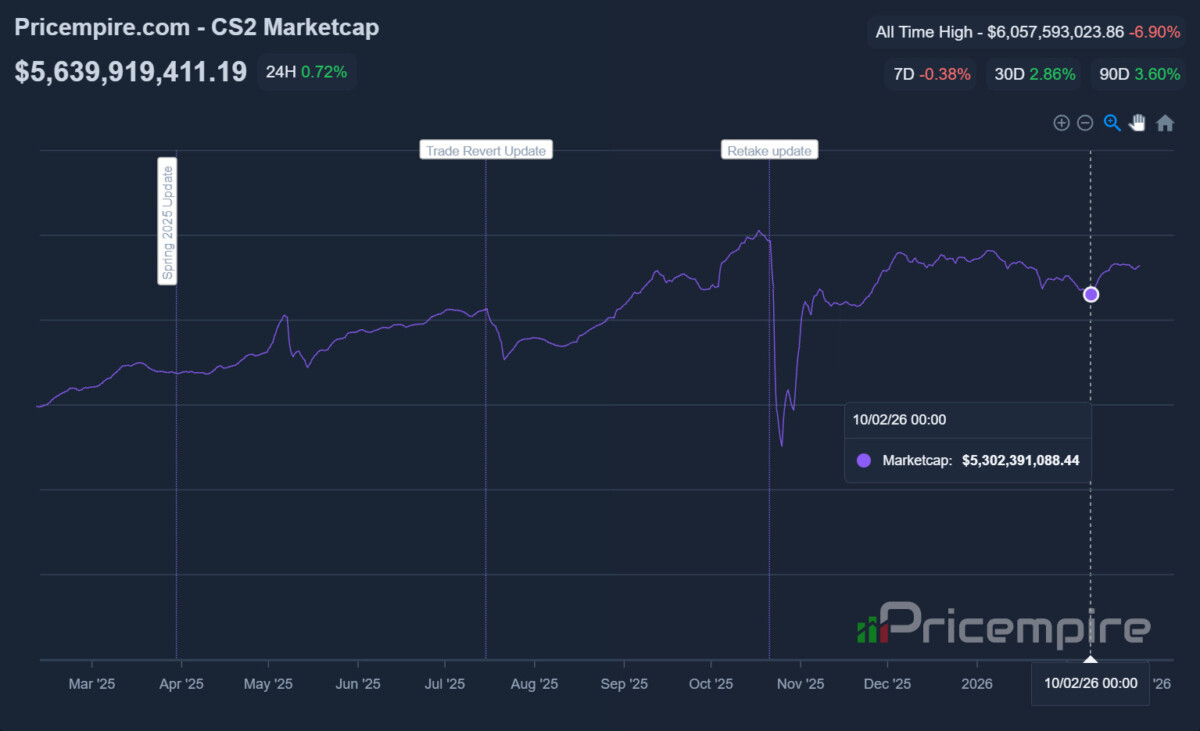
Task: Click the Retake update annotation label
Action: pyautogui.click(x=769, y=151)
